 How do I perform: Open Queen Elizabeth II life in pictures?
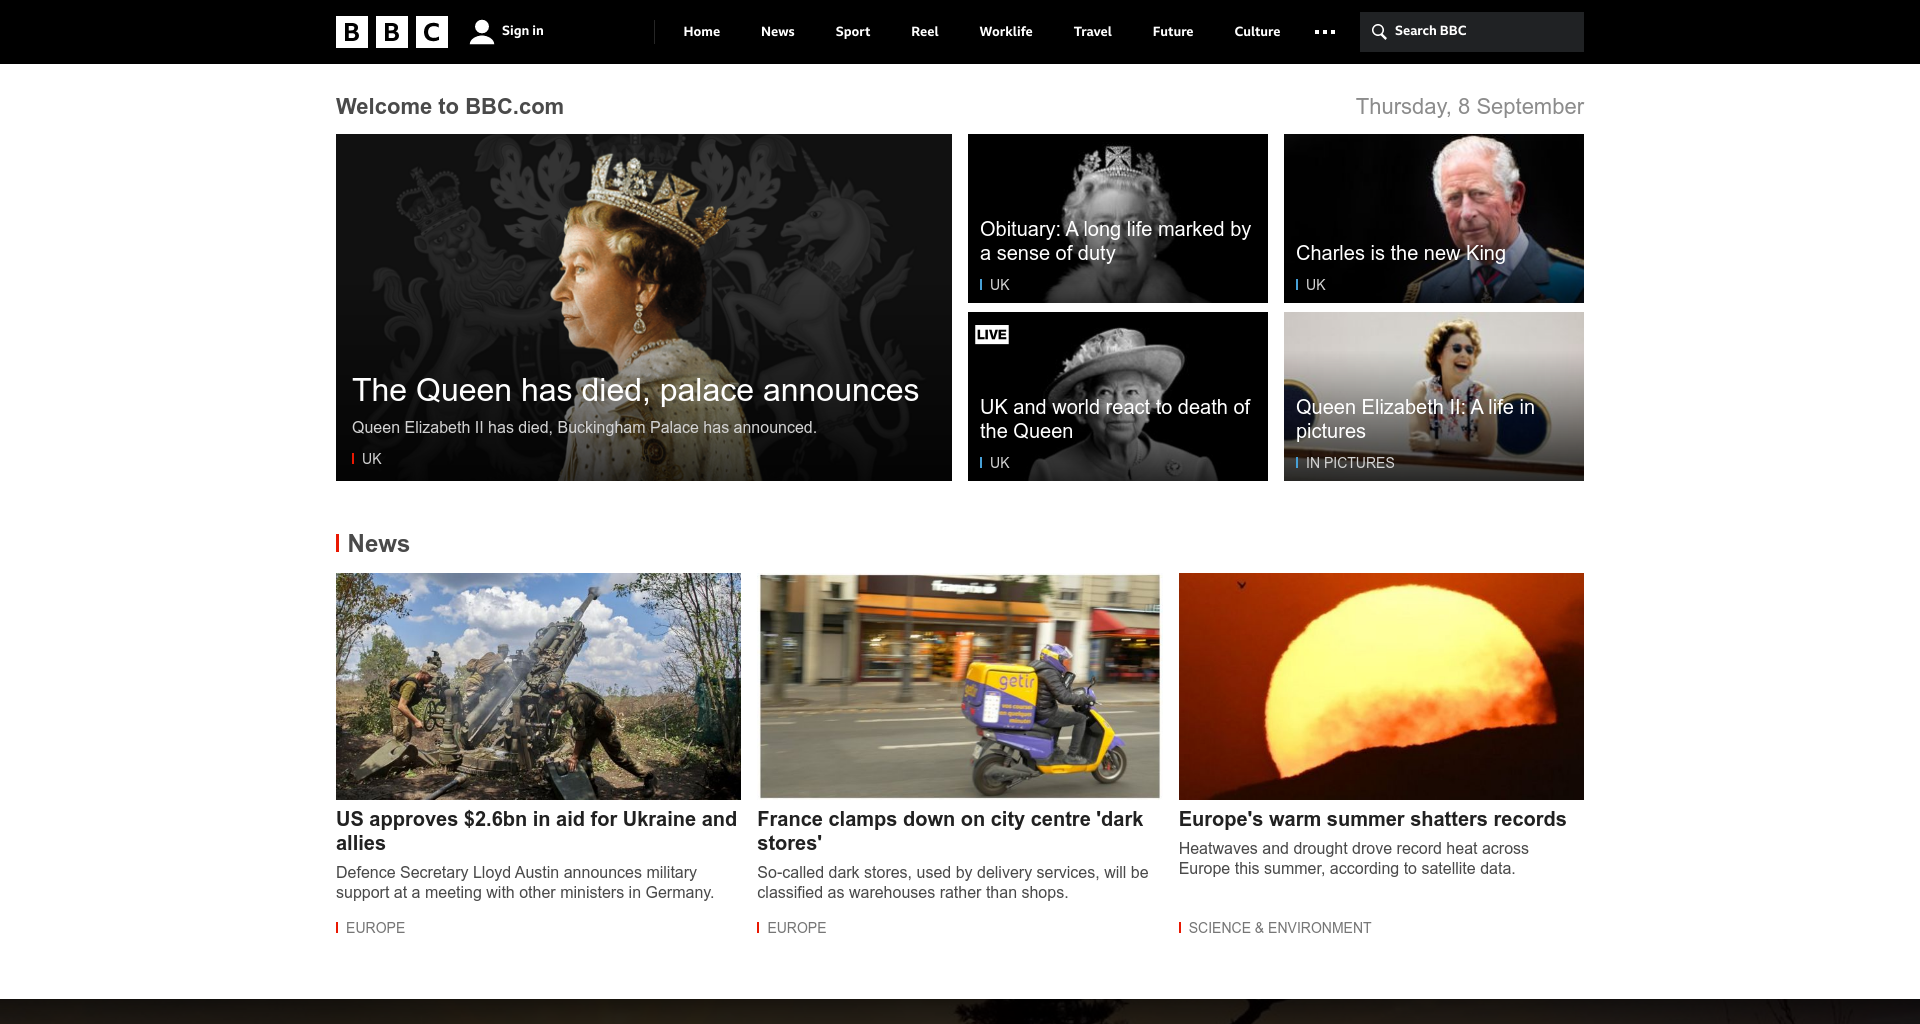tap(1414, 419)
